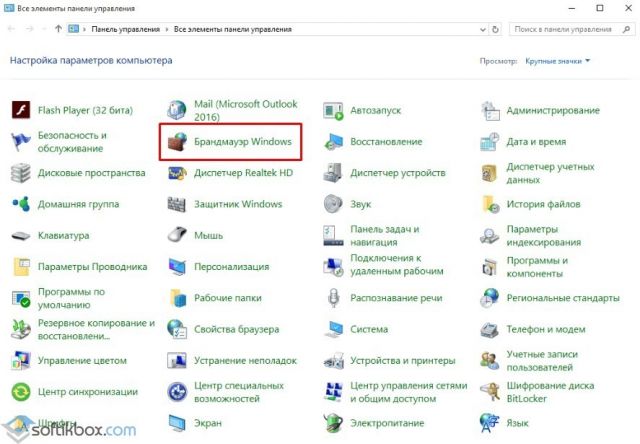This screenshot has height=444, width=640.
Task: Click the Распознавание речи microphone icon
Action: click(x=333, y=298)
